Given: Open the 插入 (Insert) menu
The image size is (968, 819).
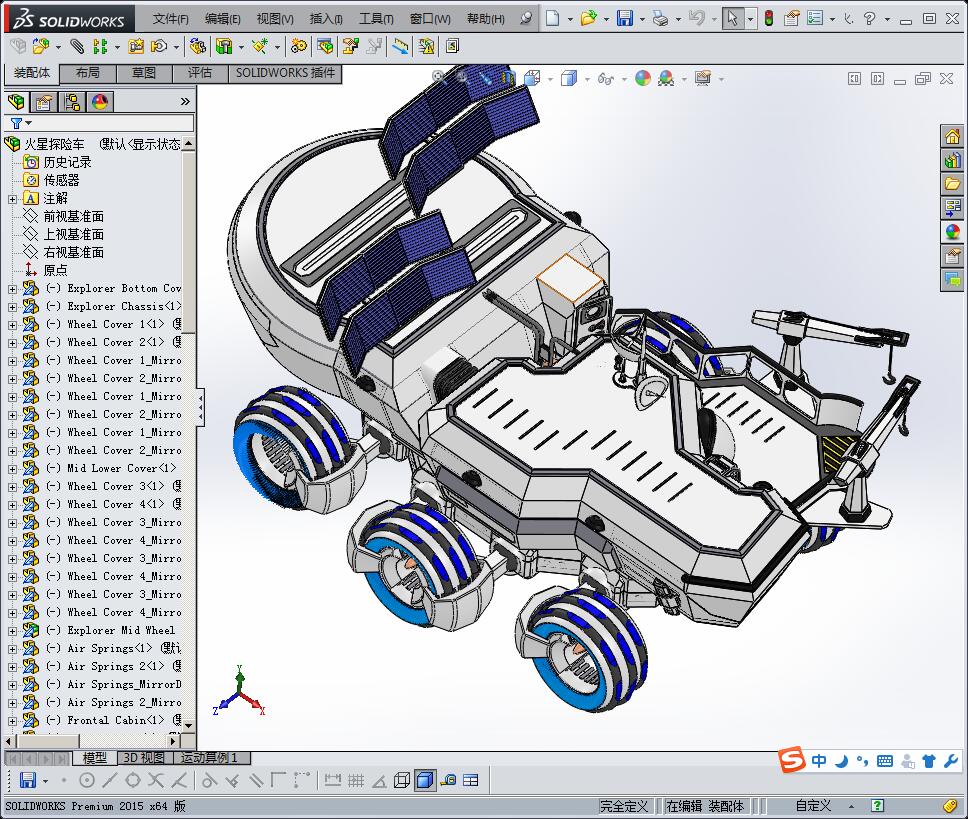Looking at the screenshot, I should click(326, 19).
